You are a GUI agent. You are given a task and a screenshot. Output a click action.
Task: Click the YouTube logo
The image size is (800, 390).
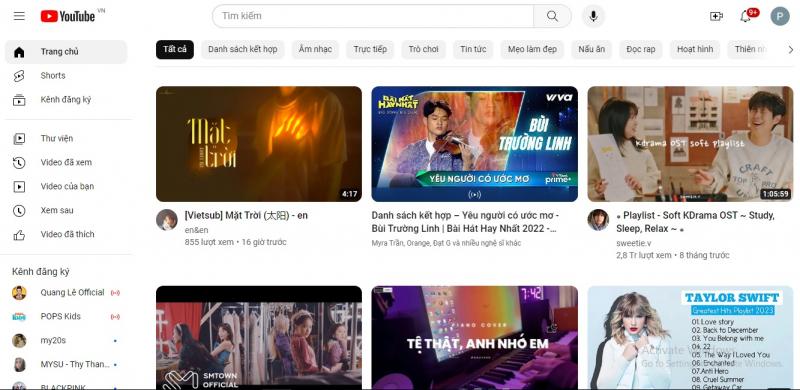68,16
